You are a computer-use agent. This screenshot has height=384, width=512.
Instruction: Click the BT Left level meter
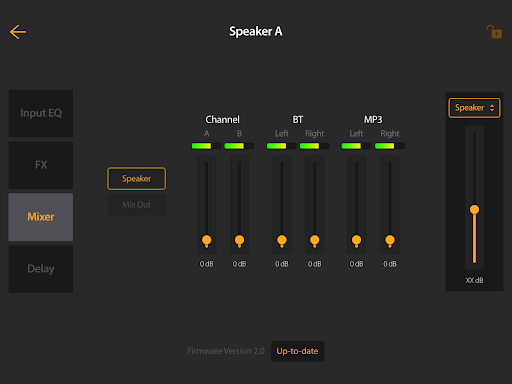coord(281,146)
